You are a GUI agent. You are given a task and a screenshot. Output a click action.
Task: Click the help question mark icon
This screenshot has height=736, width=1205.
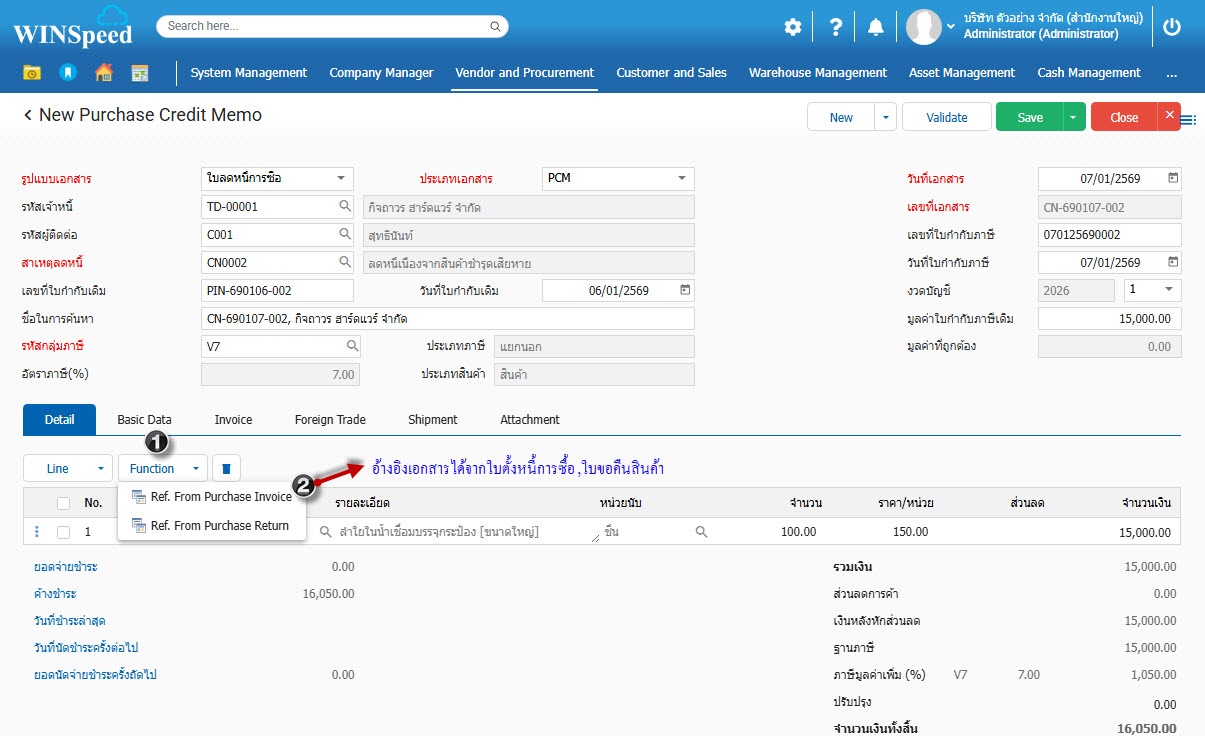click(x=835, y=27)
